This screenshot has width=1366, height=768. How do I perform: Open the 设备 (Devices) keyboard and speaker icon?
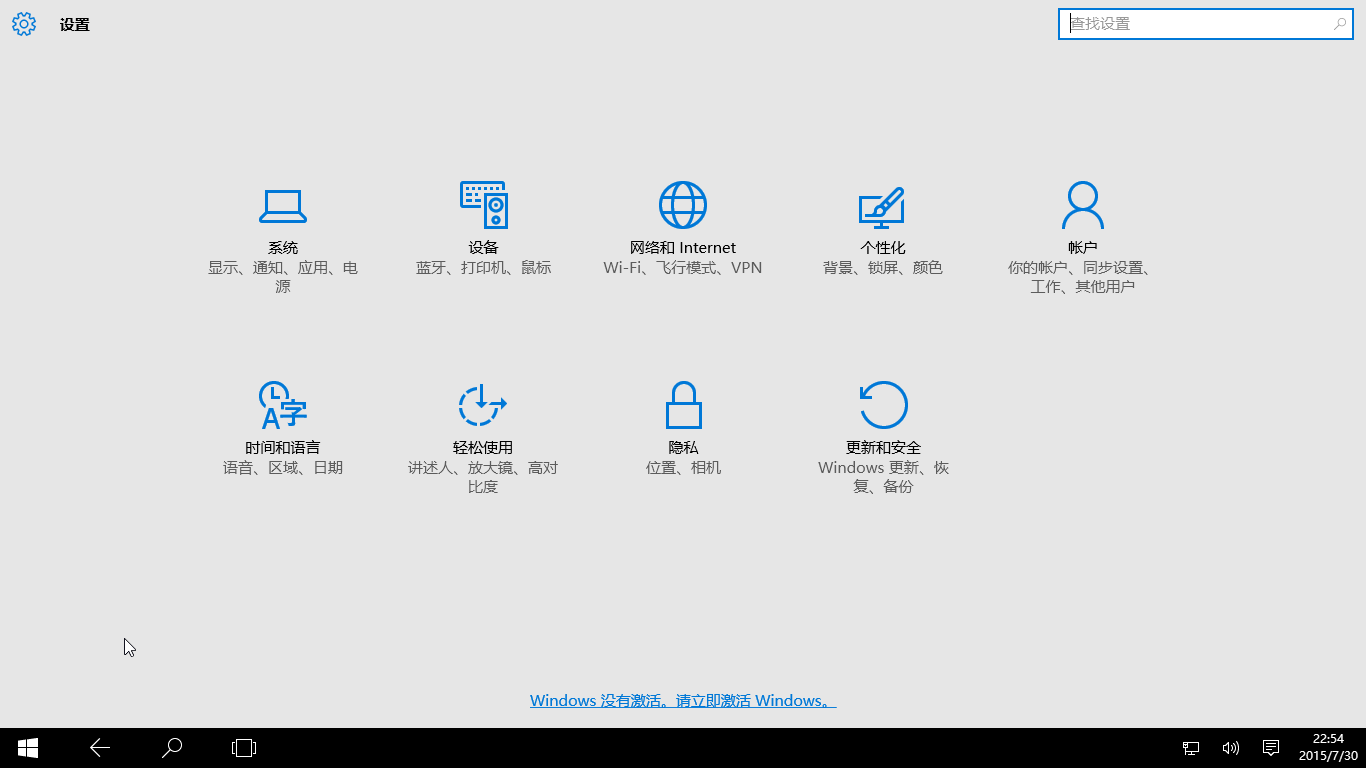point(483,205)
